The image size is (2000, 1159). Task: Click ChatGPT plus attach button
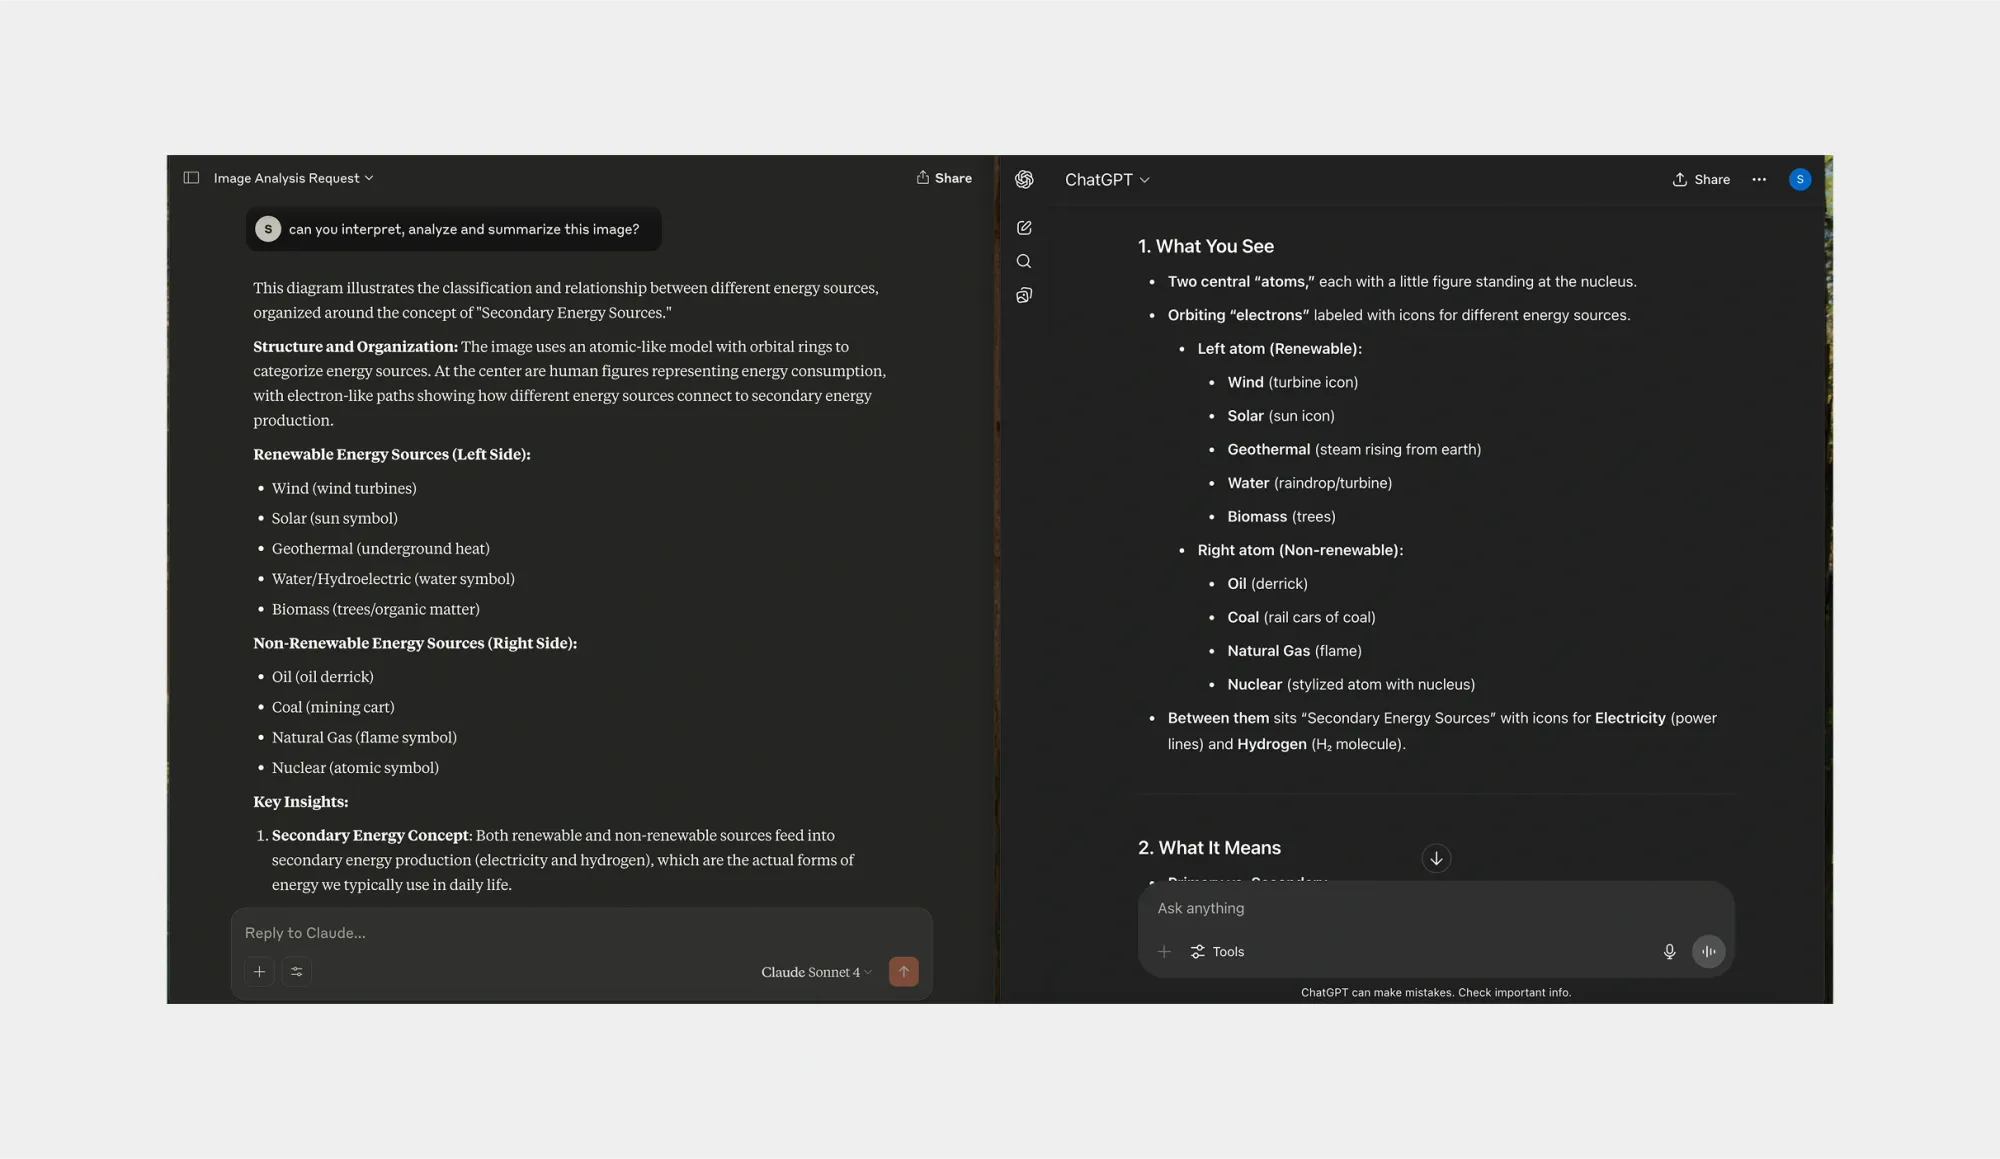(x=1164, y=952)
